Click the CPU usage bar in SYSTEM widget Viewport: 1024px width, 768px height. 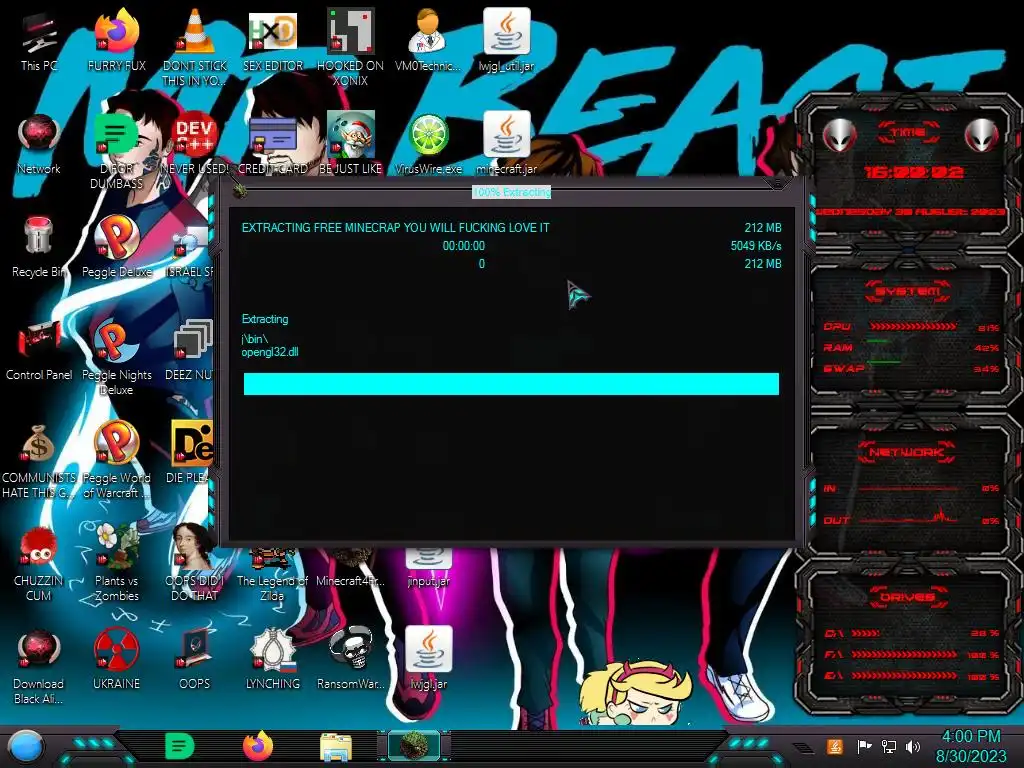913,326
